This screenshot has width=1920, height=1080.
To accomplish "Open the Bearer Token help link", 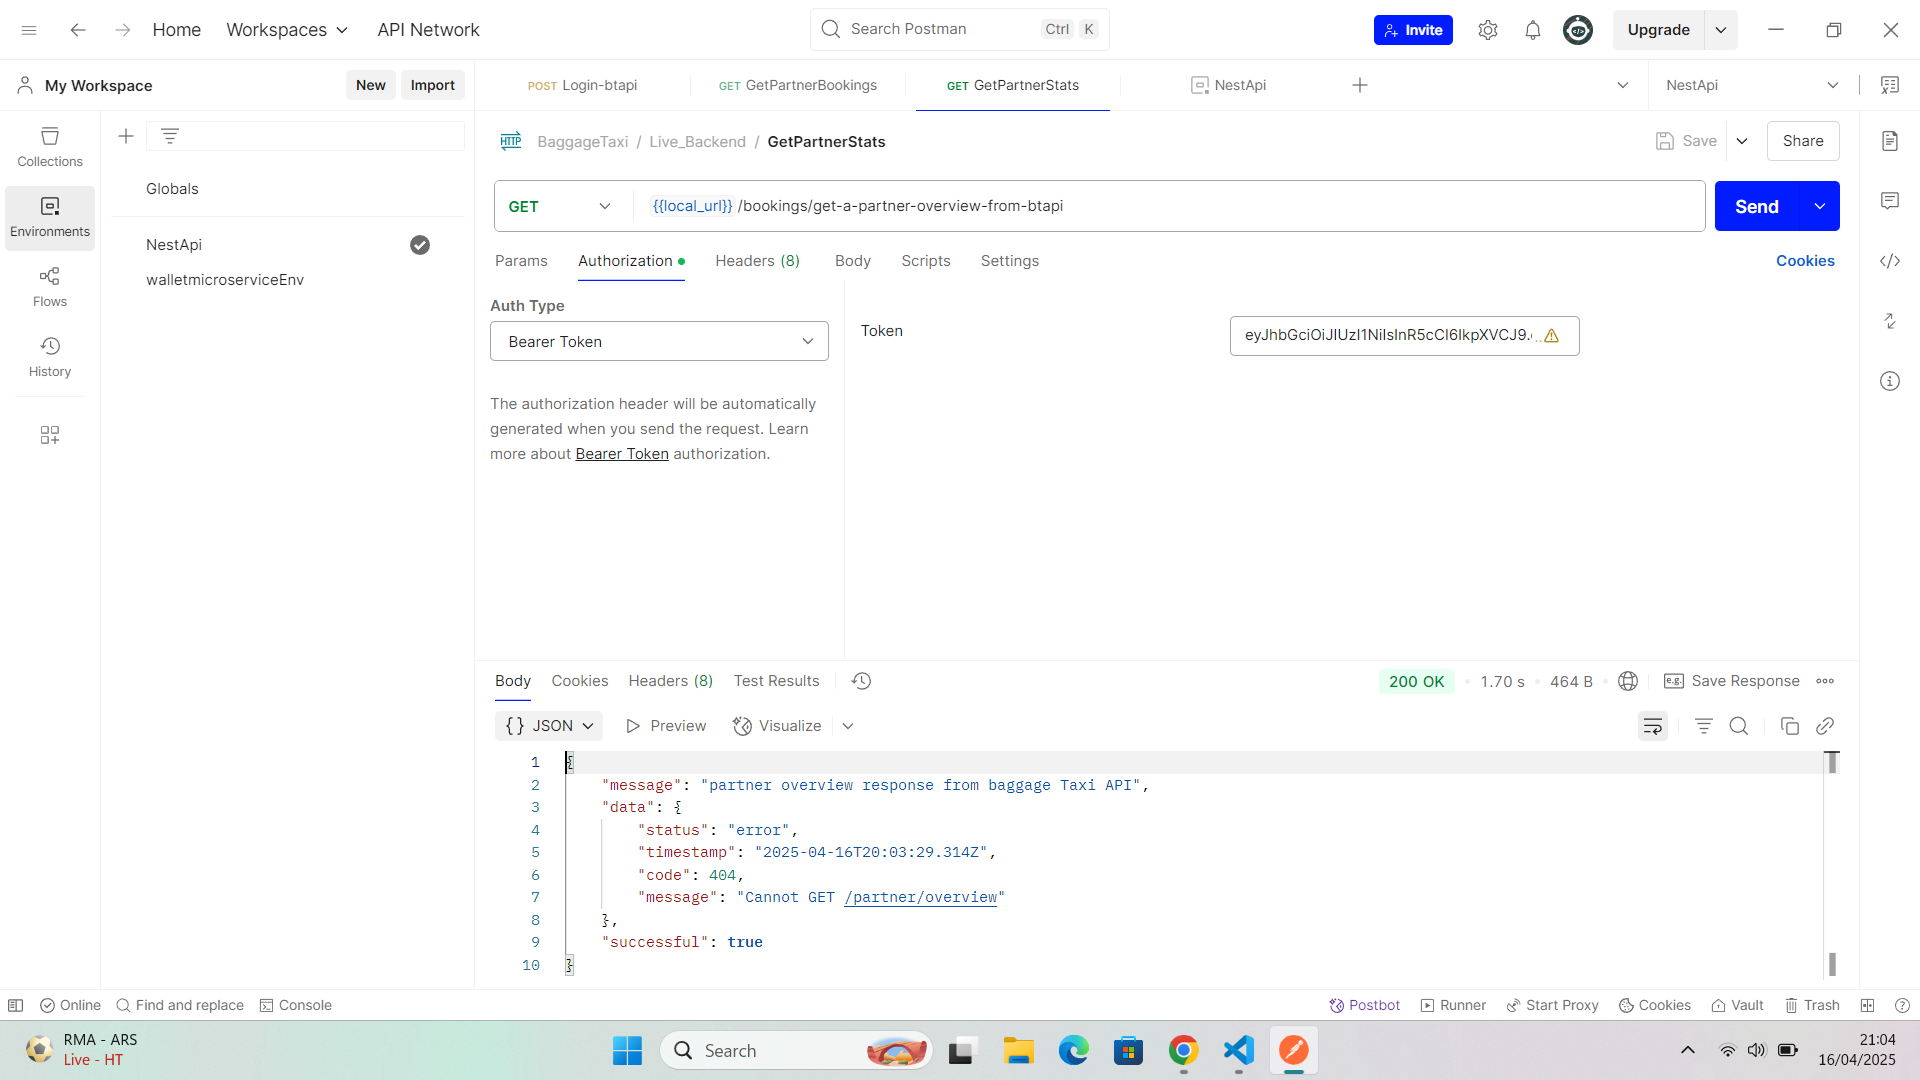I will 622,454.
